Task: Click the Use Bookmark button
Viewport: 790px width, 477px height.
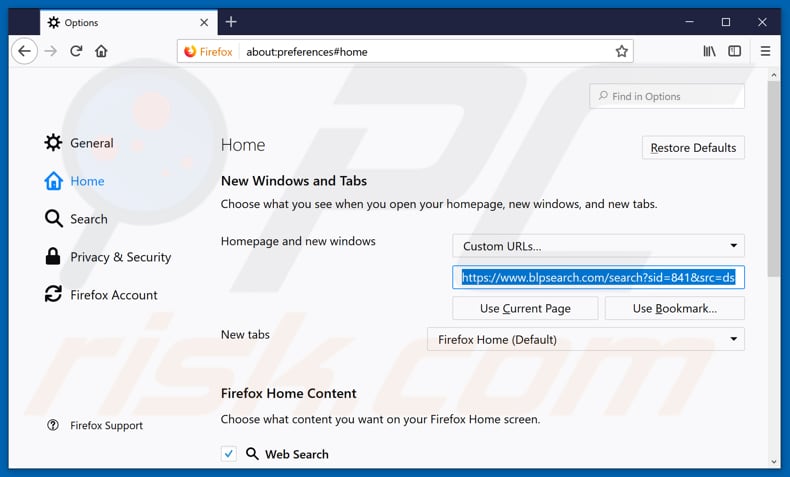Action: click(675, 308)
